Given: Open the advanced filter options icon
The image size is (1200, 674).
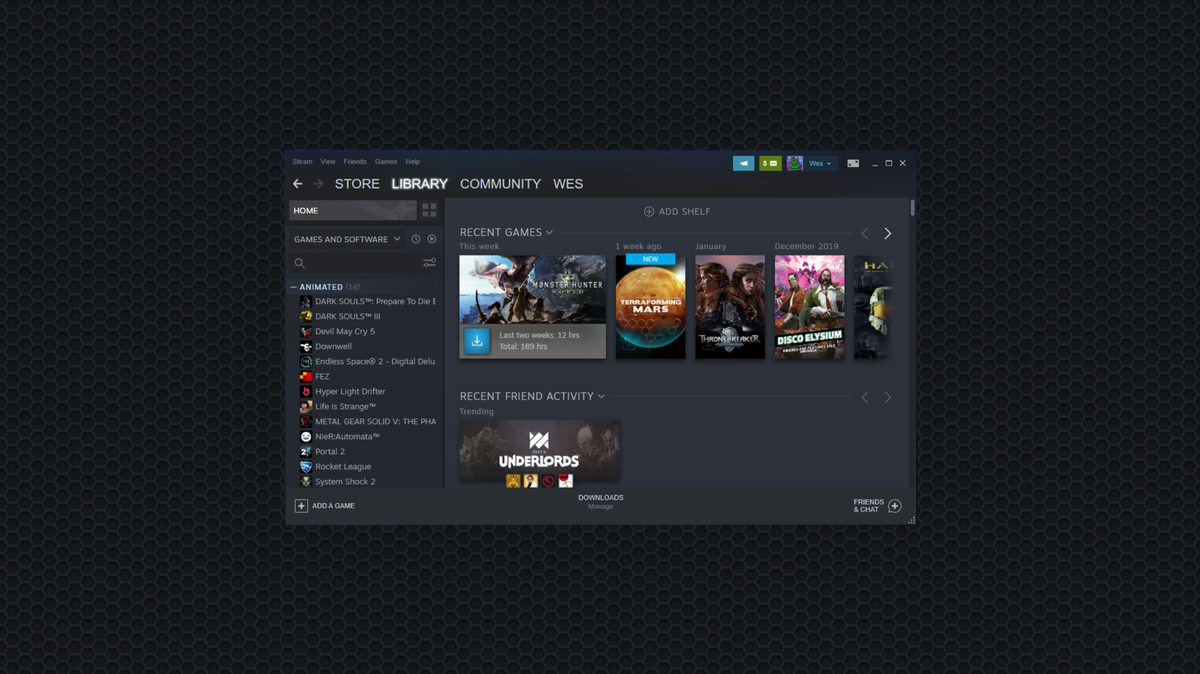Looking at the screenshot, I should 429,262.
